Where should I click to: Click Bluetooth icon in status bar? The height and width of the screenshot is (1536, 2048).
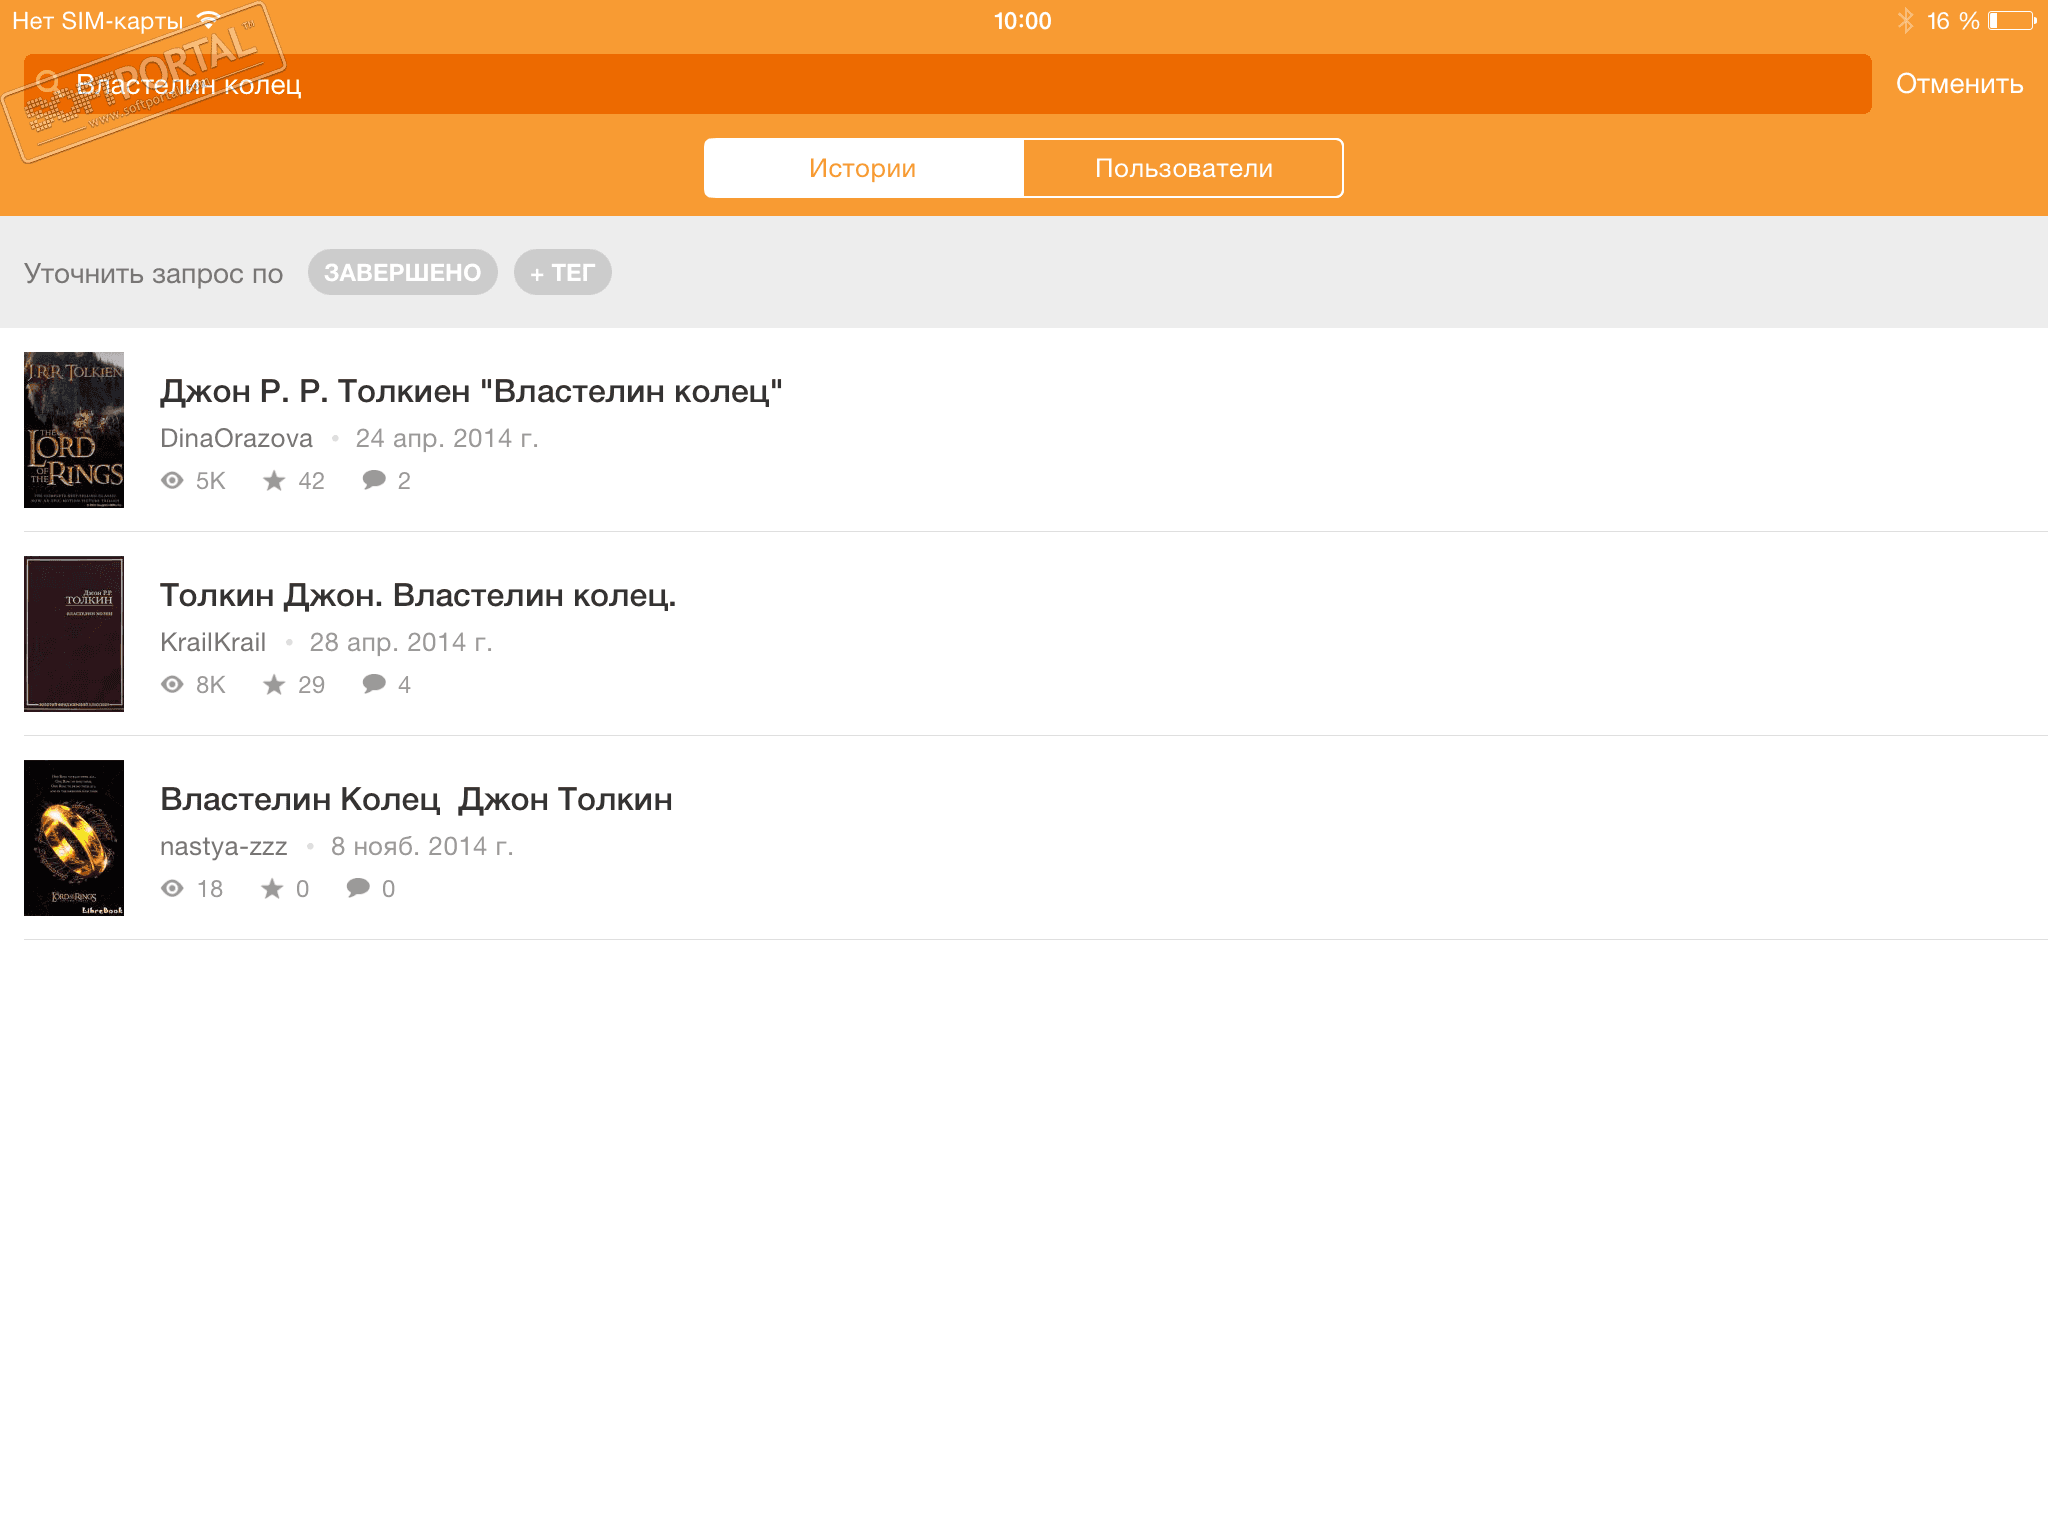point(1905,21)
